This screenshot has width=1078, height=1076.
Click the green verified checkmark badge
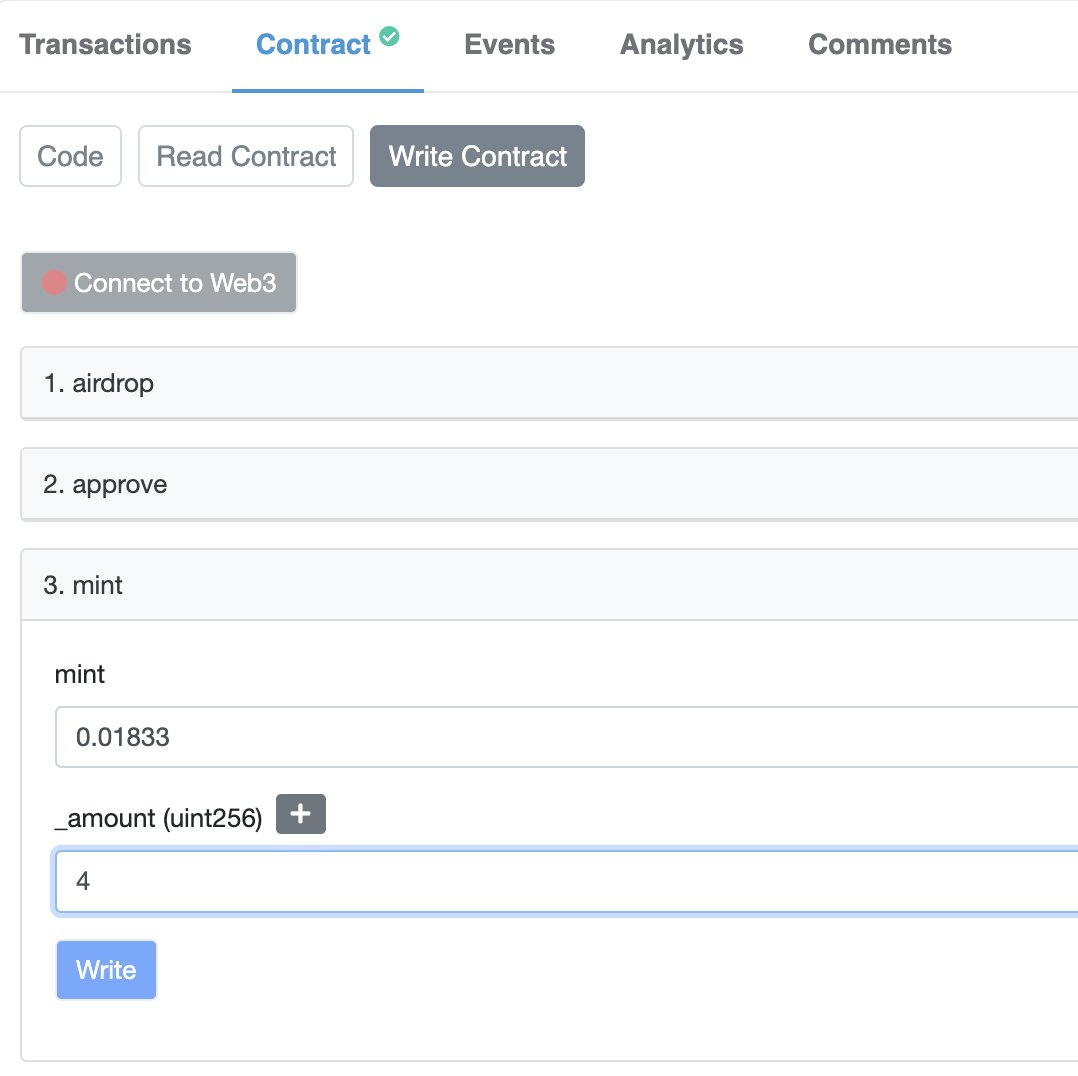click(389, 36)
